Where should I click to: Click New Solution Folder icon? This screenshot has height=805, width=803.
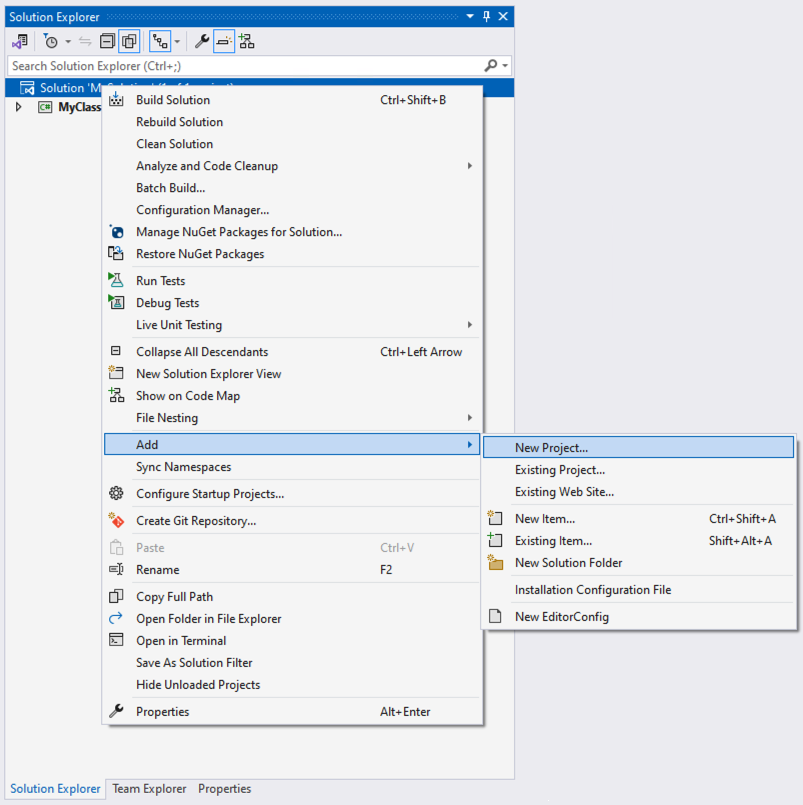[495, 562]
